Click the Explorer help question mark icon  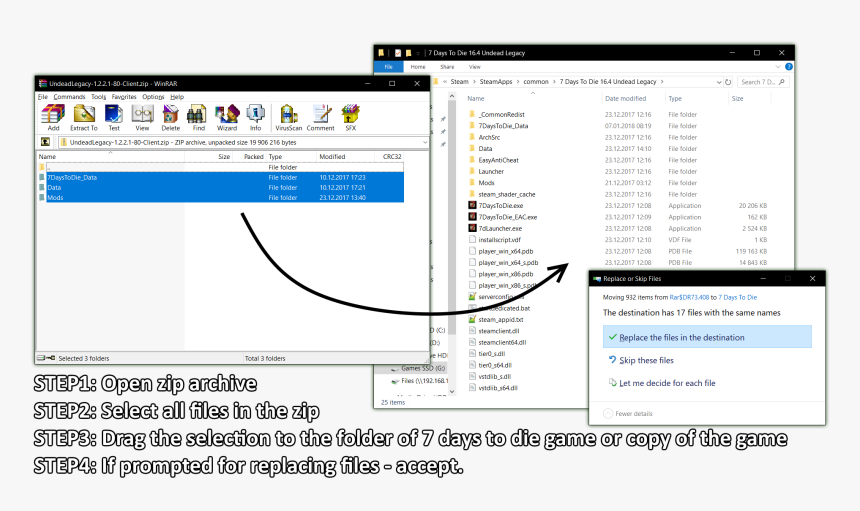coord(789,66)
